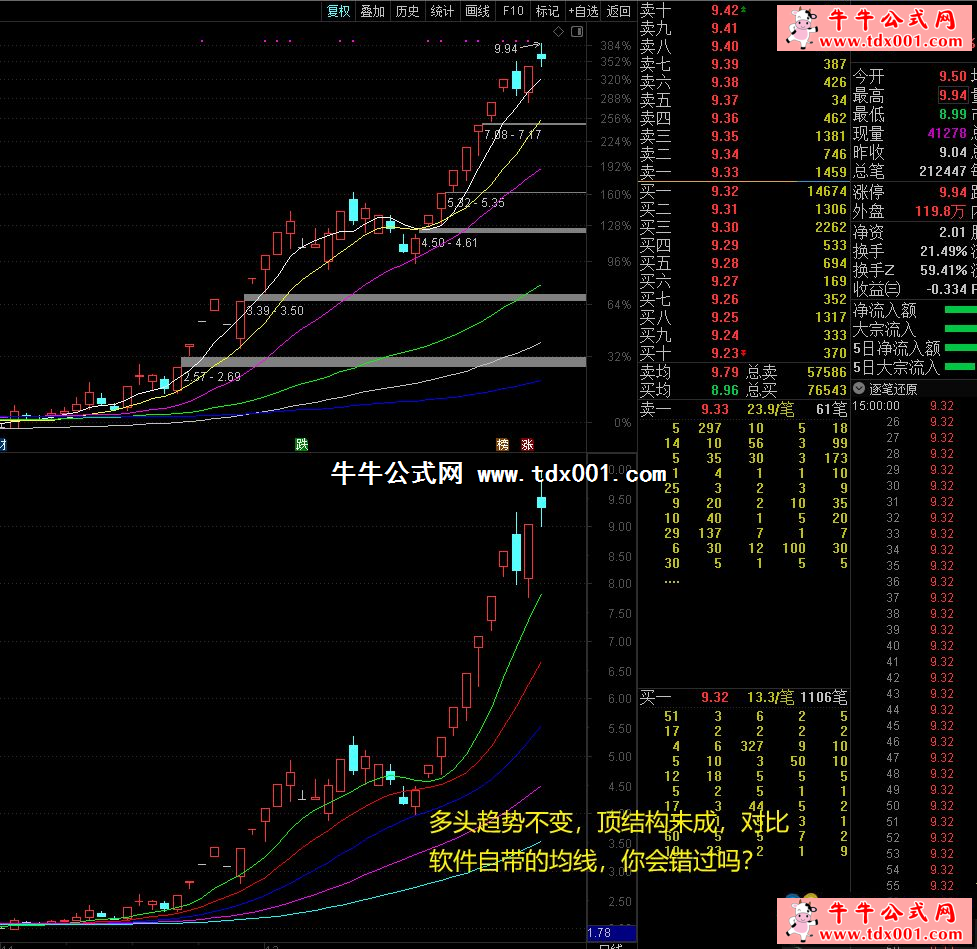Open the 叠加 overlay tool
The width and height of the screenshot is (977, 949).
[x=373, y=11]
